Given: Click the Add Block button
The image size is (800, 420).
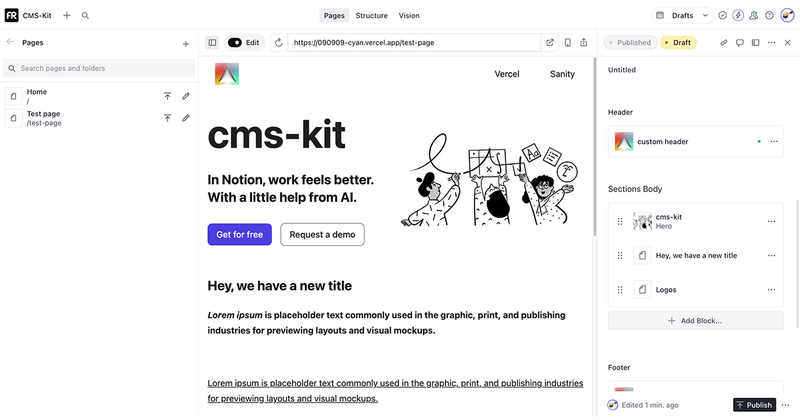Looking at the screenshot, I should (695, 320).
